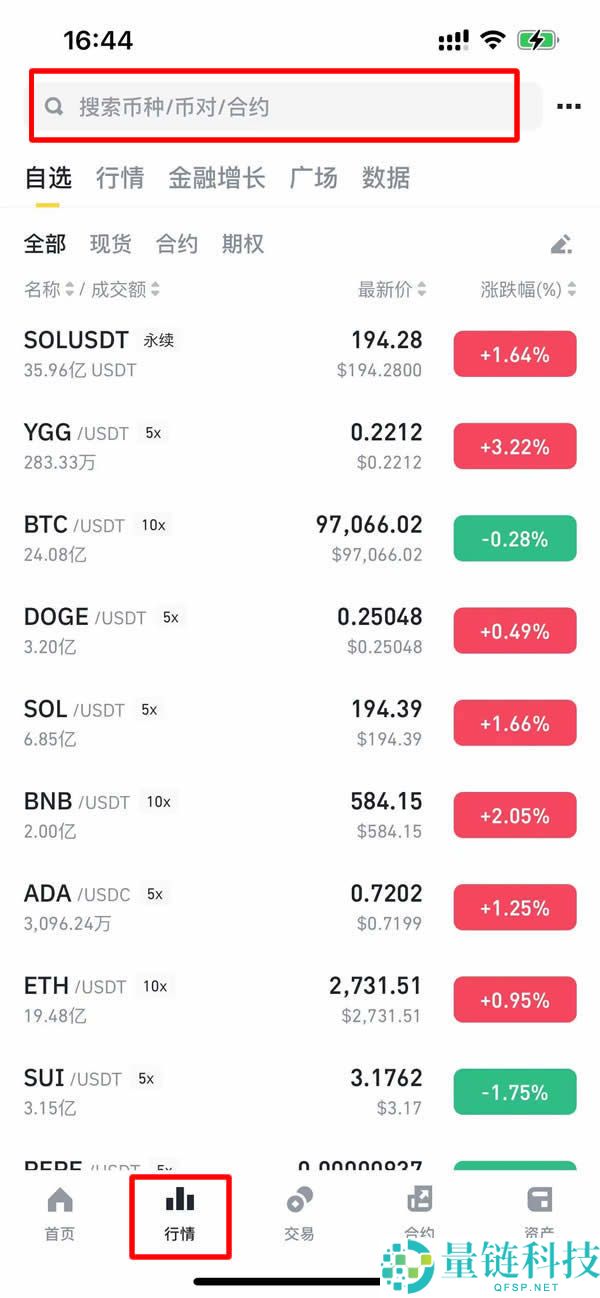Toggle DOGE change button to price view
Screen dimensions: 600x1298
tap(514, 630)
